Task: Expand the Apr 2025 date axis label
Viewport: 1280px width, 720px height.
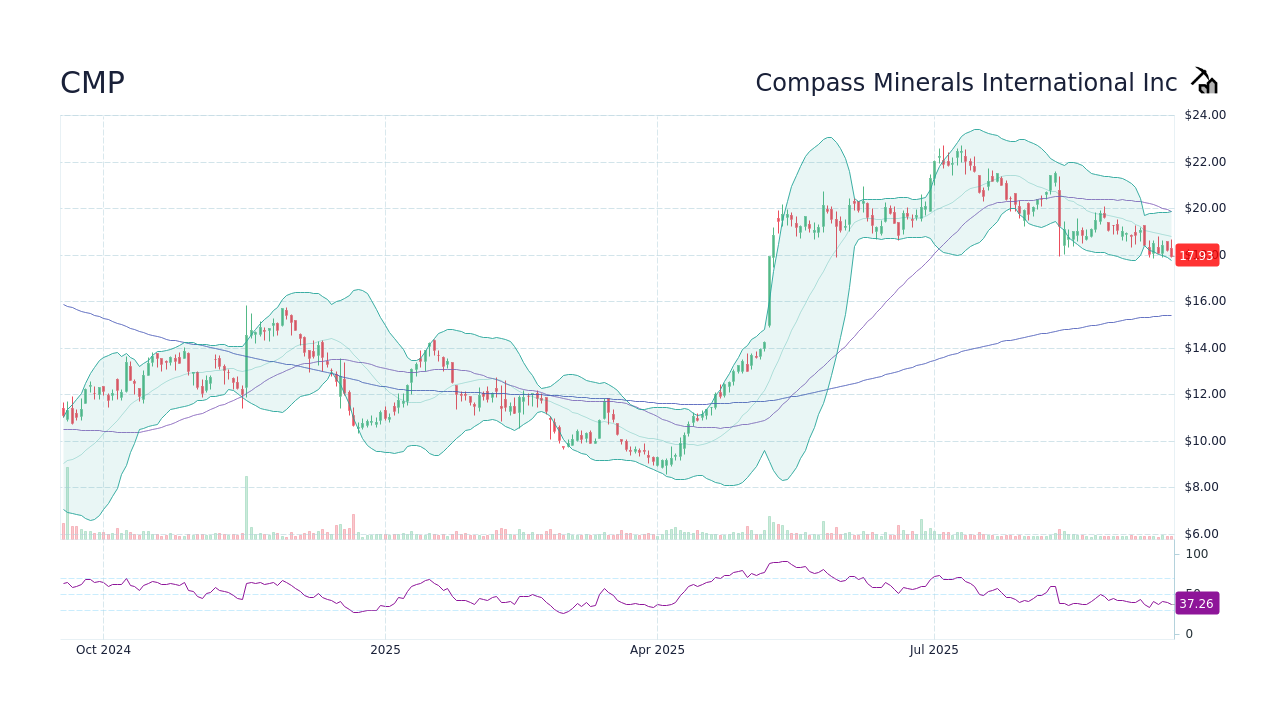Action: 657,649
